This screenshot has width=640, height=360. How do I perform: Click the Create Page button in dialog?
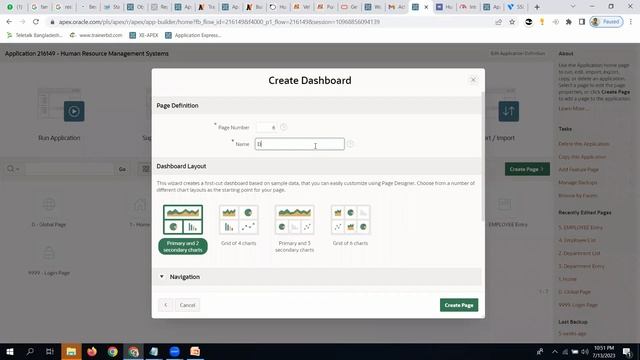click(x=459, y=305)
